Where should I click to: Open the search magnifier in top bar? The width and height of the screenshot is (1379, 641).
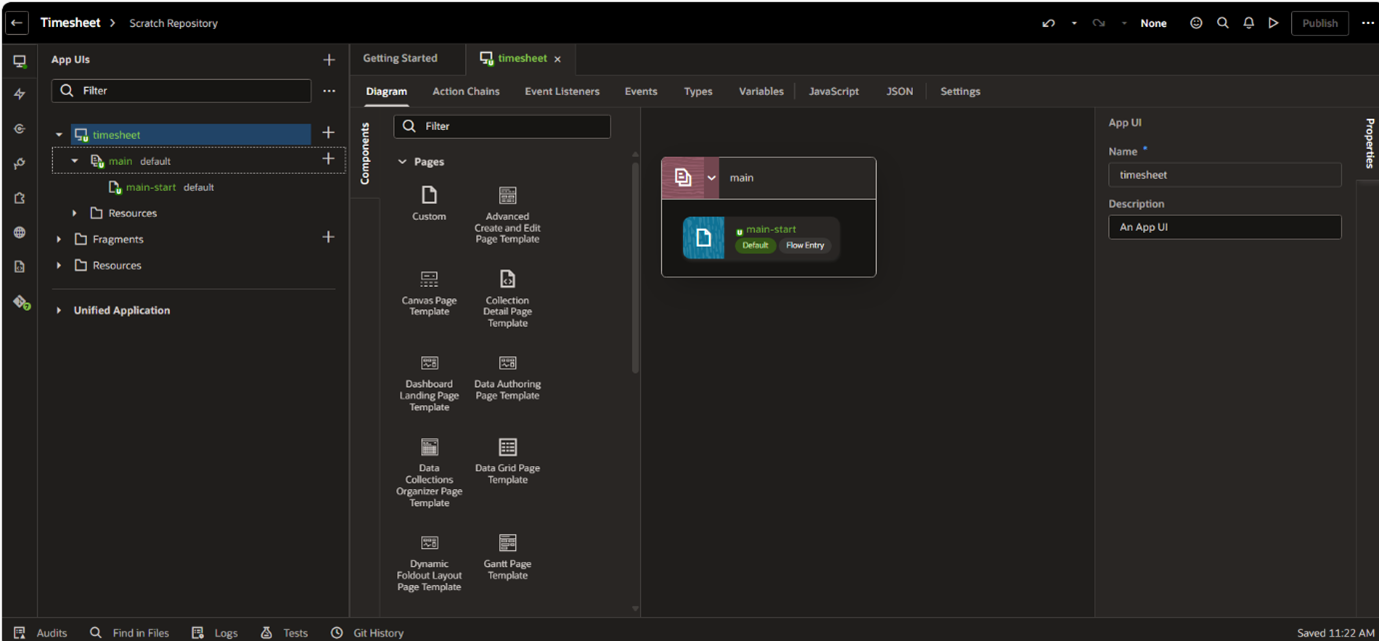(x=1222, y=23)
